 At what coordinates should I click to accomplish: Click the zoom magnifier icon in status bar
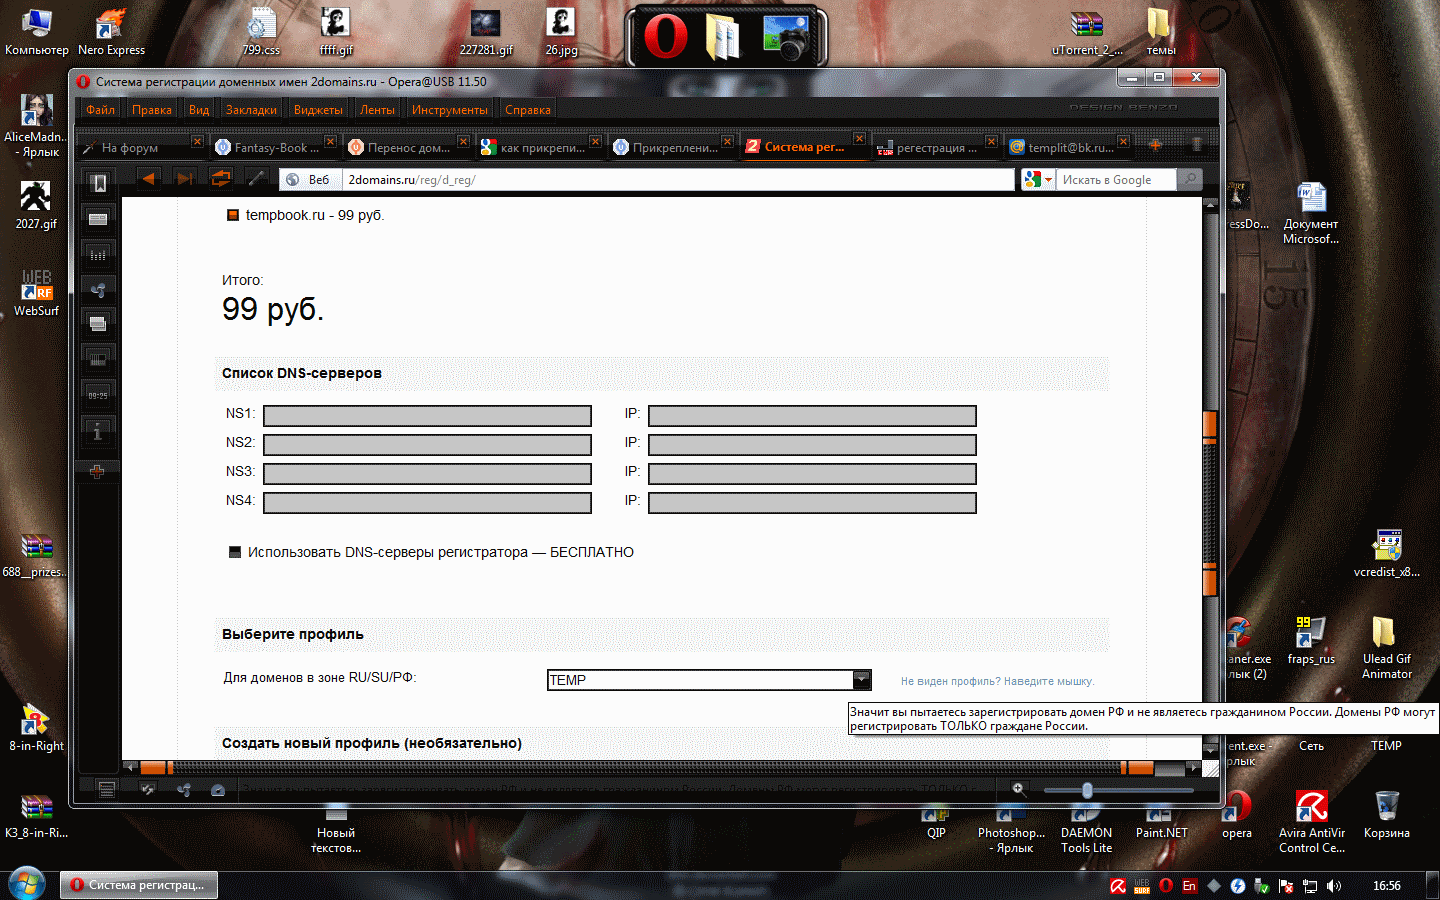pos(1018,788)
